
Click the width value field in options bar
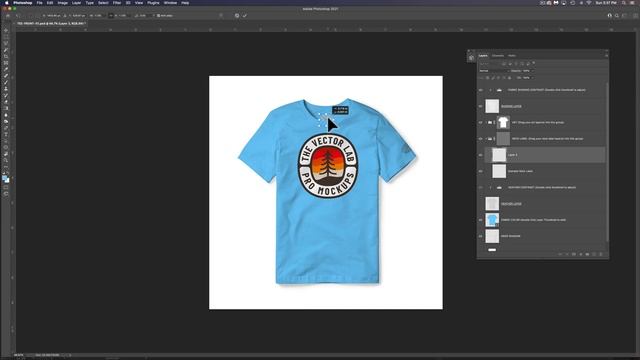click(97, 16)
